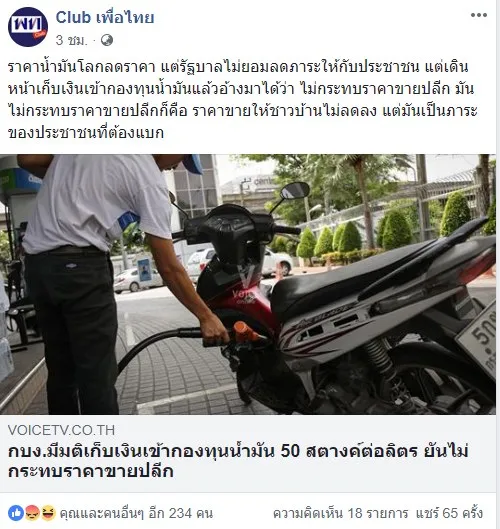Click the orange fuel nozzle in the photo
The image size is (500, 529).
pos(248,333)
